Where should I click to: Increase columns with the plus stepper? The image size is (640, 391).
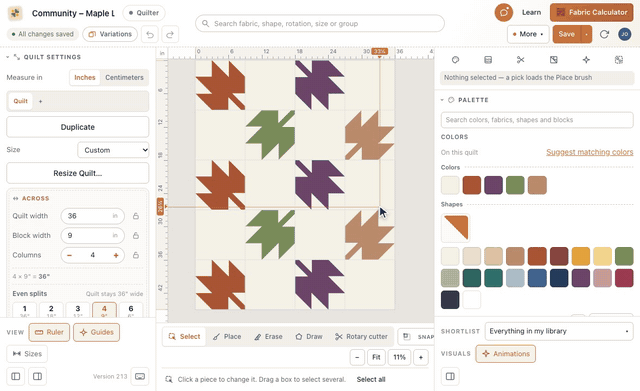coord(116,255)
